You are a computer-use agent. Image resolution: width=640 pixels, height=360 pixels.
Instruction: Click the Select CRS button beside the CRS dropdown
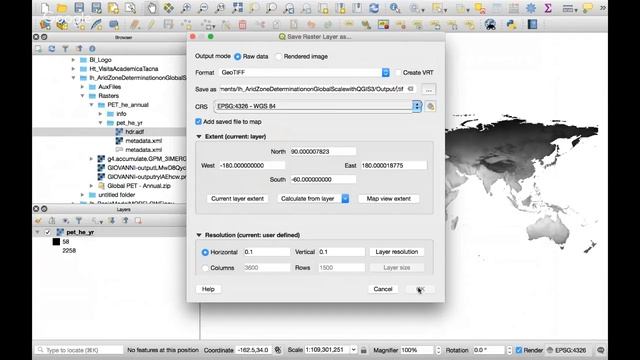430,107
